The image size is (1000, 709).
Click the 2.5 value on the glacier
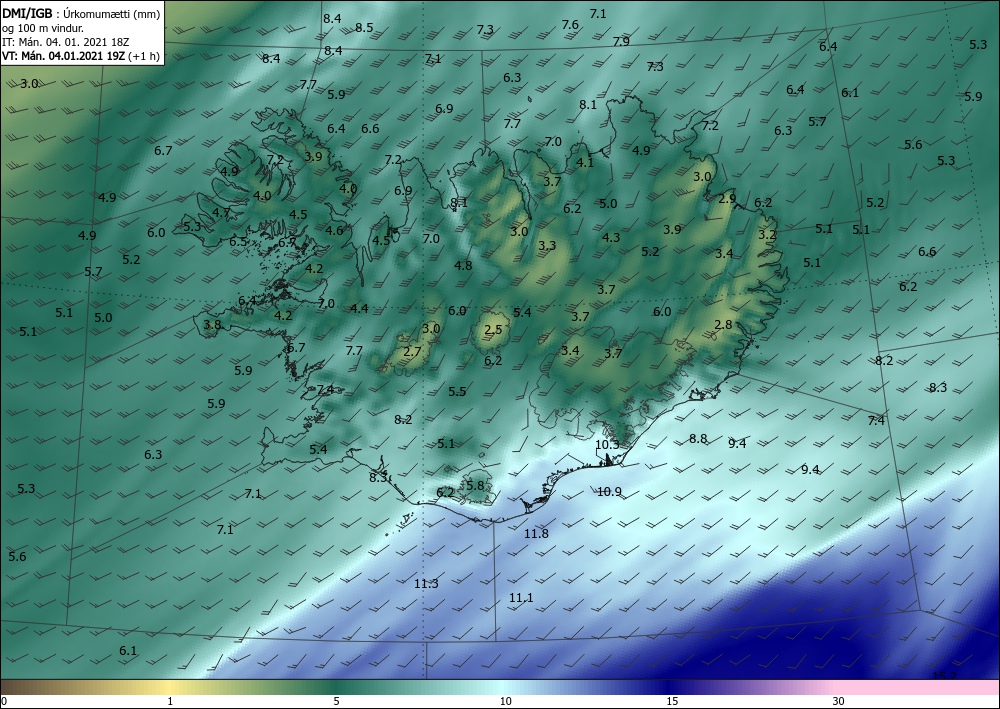pyautogui.click(x=493, y=330)
